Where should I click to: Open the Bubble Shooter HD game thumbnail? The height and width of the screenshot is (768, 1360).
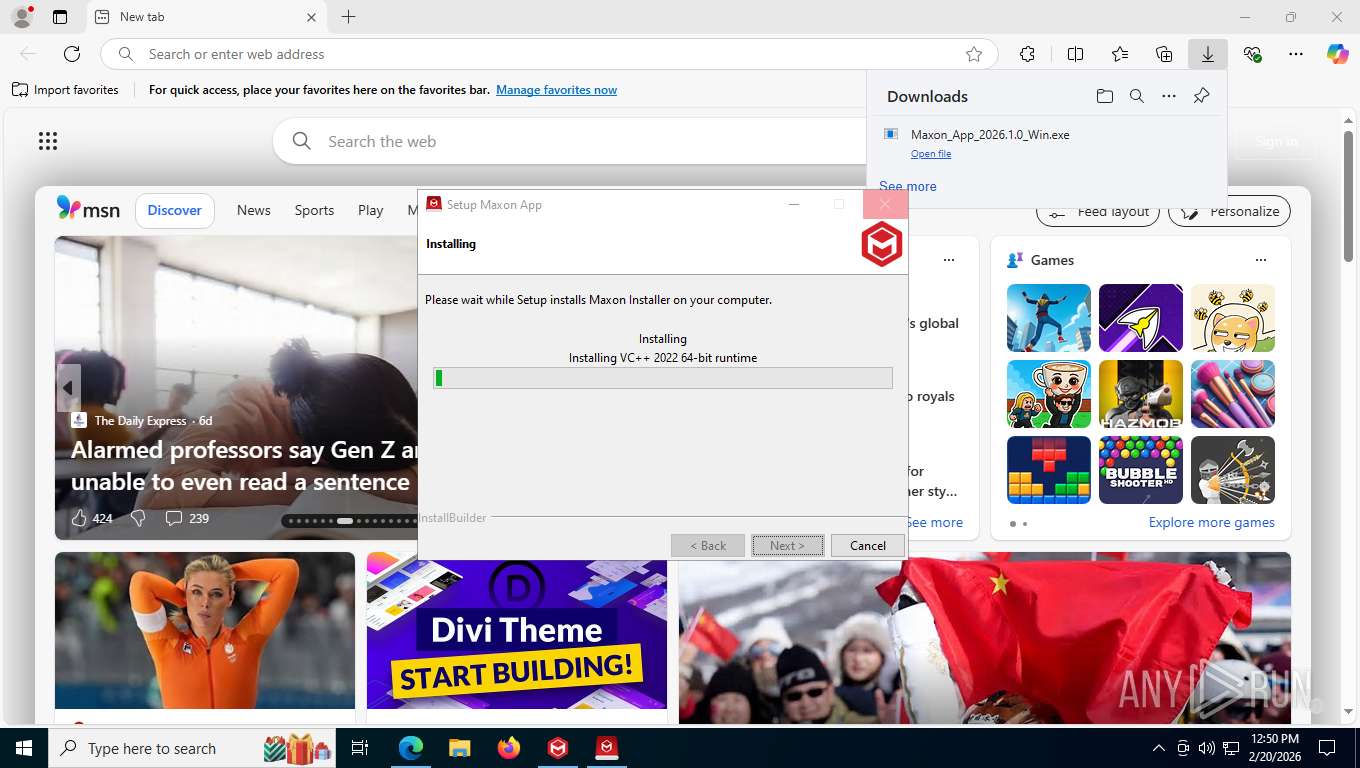[x=1140, y=470]
